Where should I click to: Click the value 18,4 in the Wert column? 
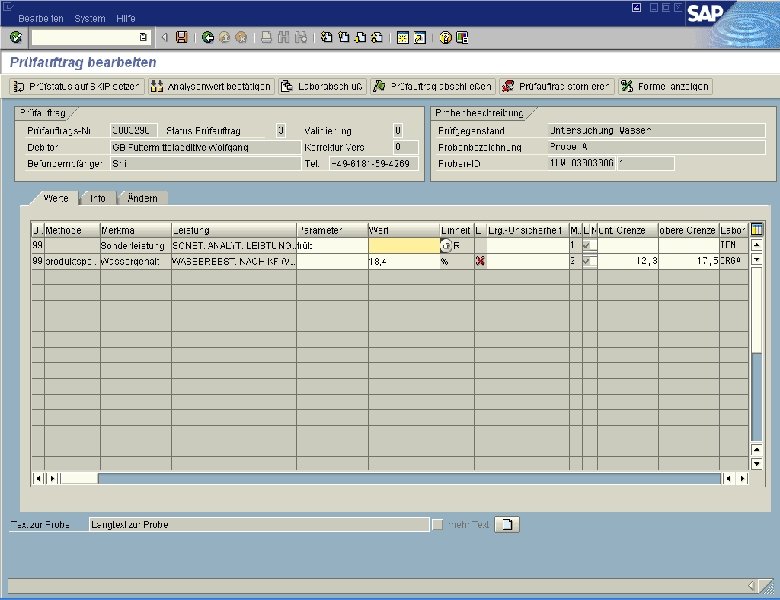click(x=378, y=261)
